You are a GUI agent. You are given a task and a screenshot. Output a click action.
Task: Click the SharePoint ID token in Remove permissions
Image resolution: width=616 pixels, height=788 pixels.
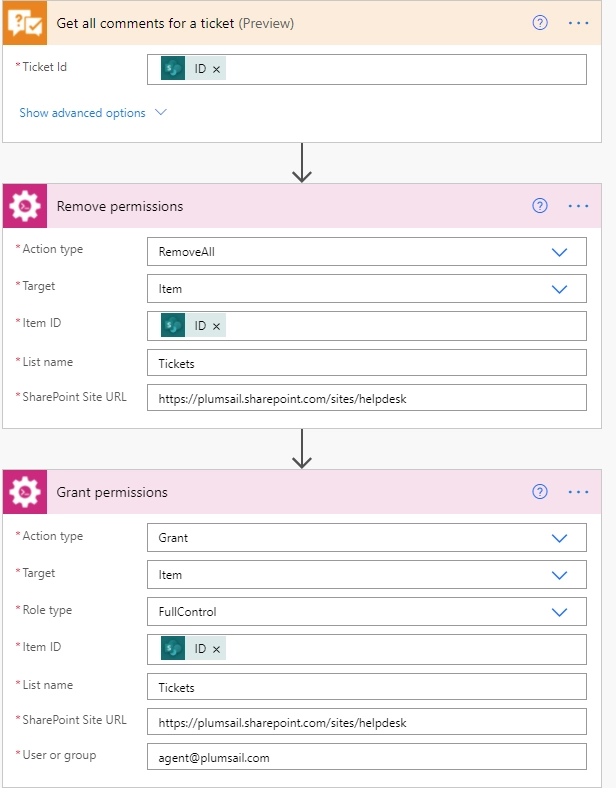(193, 326)
